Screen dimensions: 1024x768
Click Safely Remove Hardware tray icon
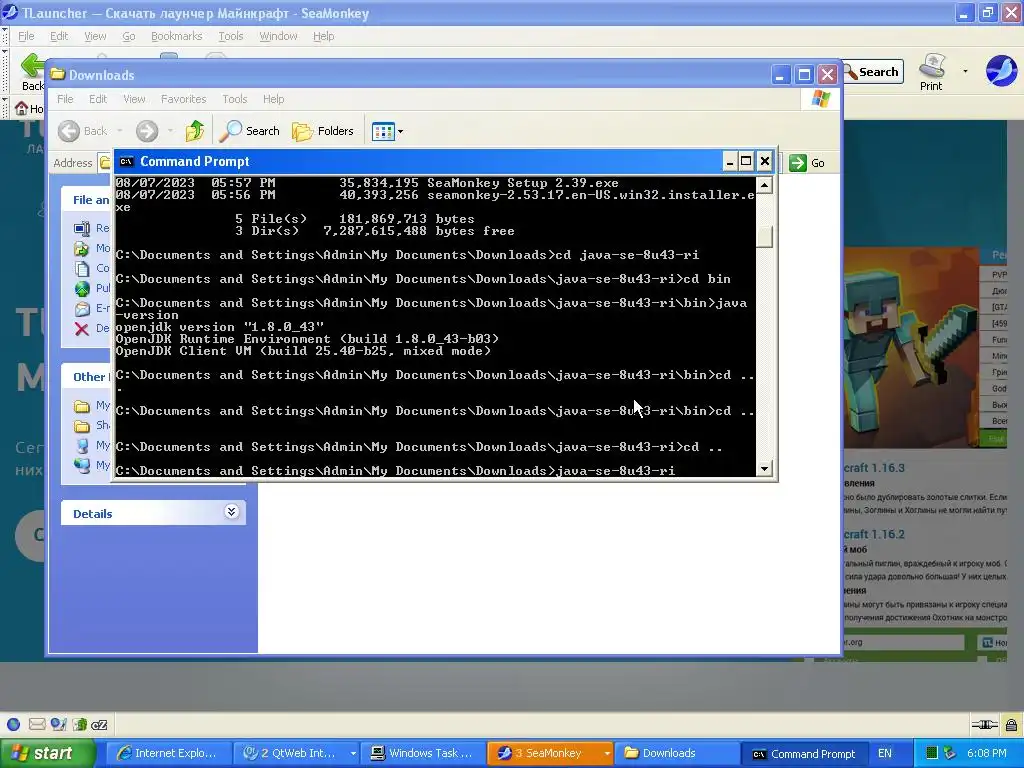tap(950, 753)
